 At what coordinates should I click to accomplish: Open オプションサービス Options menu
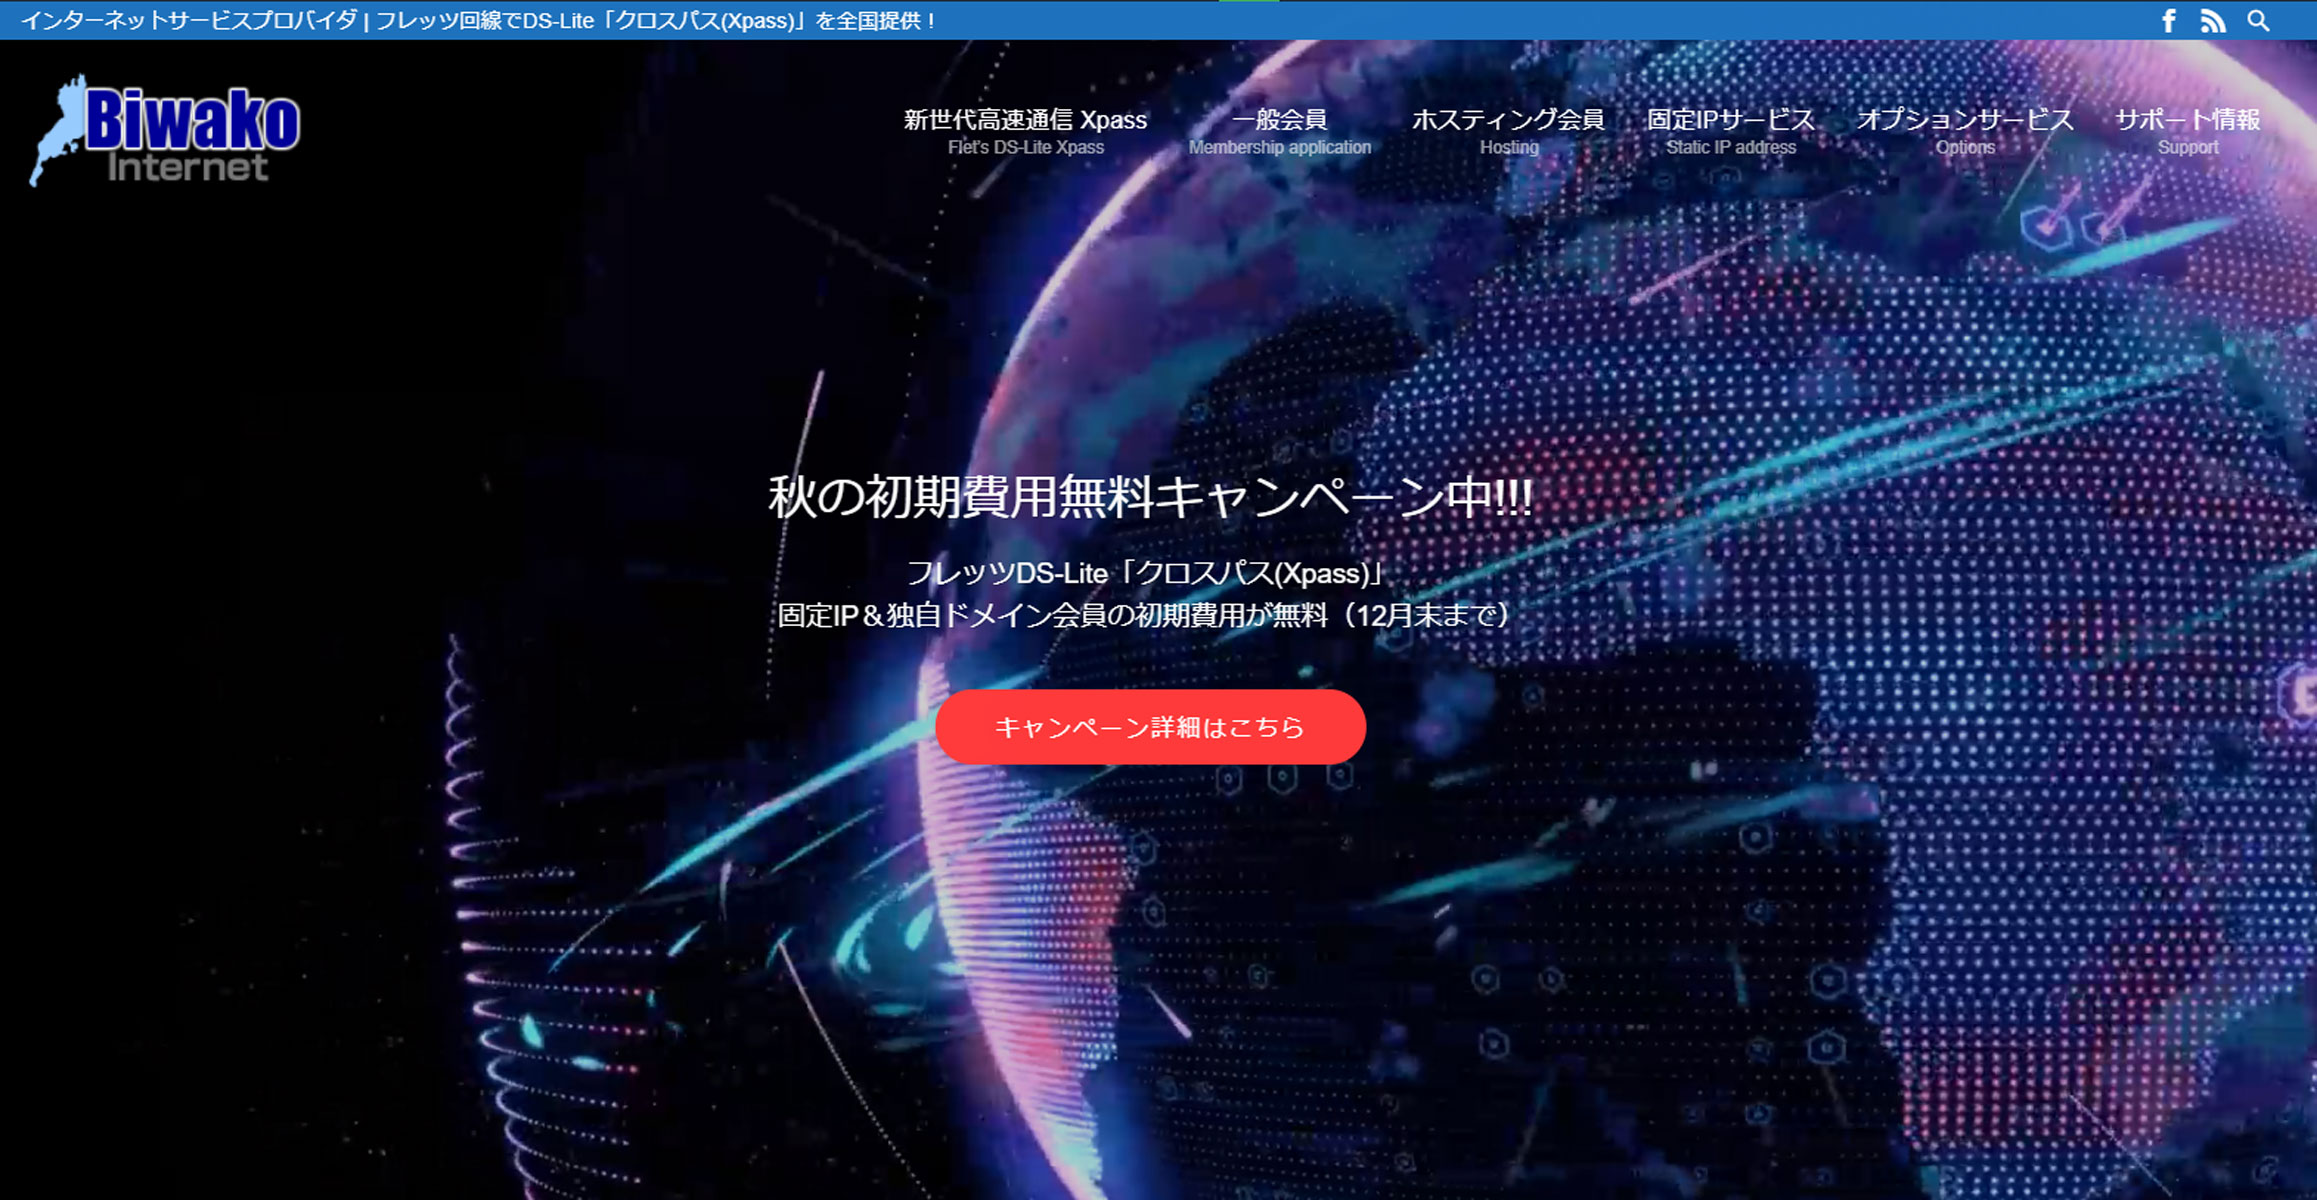click(x=1965, y=131)
